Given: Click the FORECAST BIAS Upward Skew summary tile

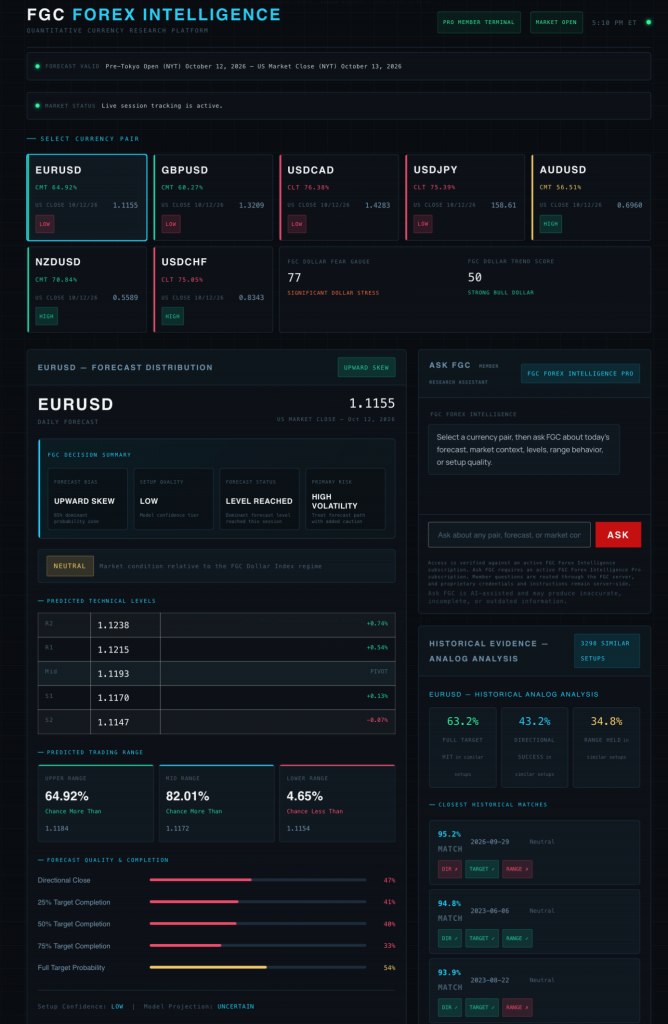Looking at the screenshot, I should [x=87, y=498].
